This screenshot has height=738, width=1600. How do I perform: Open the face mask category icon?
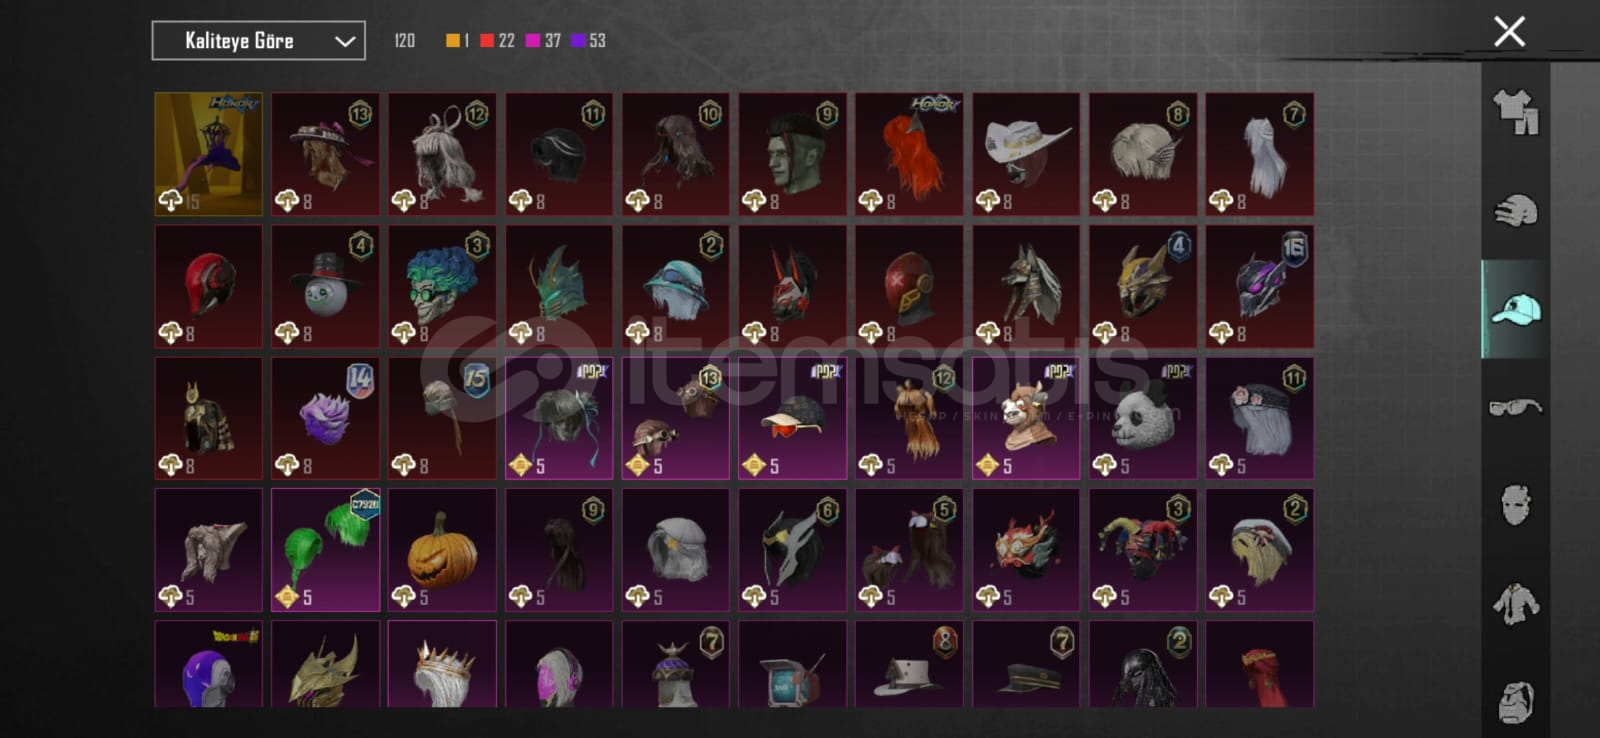pos(1515,505)
